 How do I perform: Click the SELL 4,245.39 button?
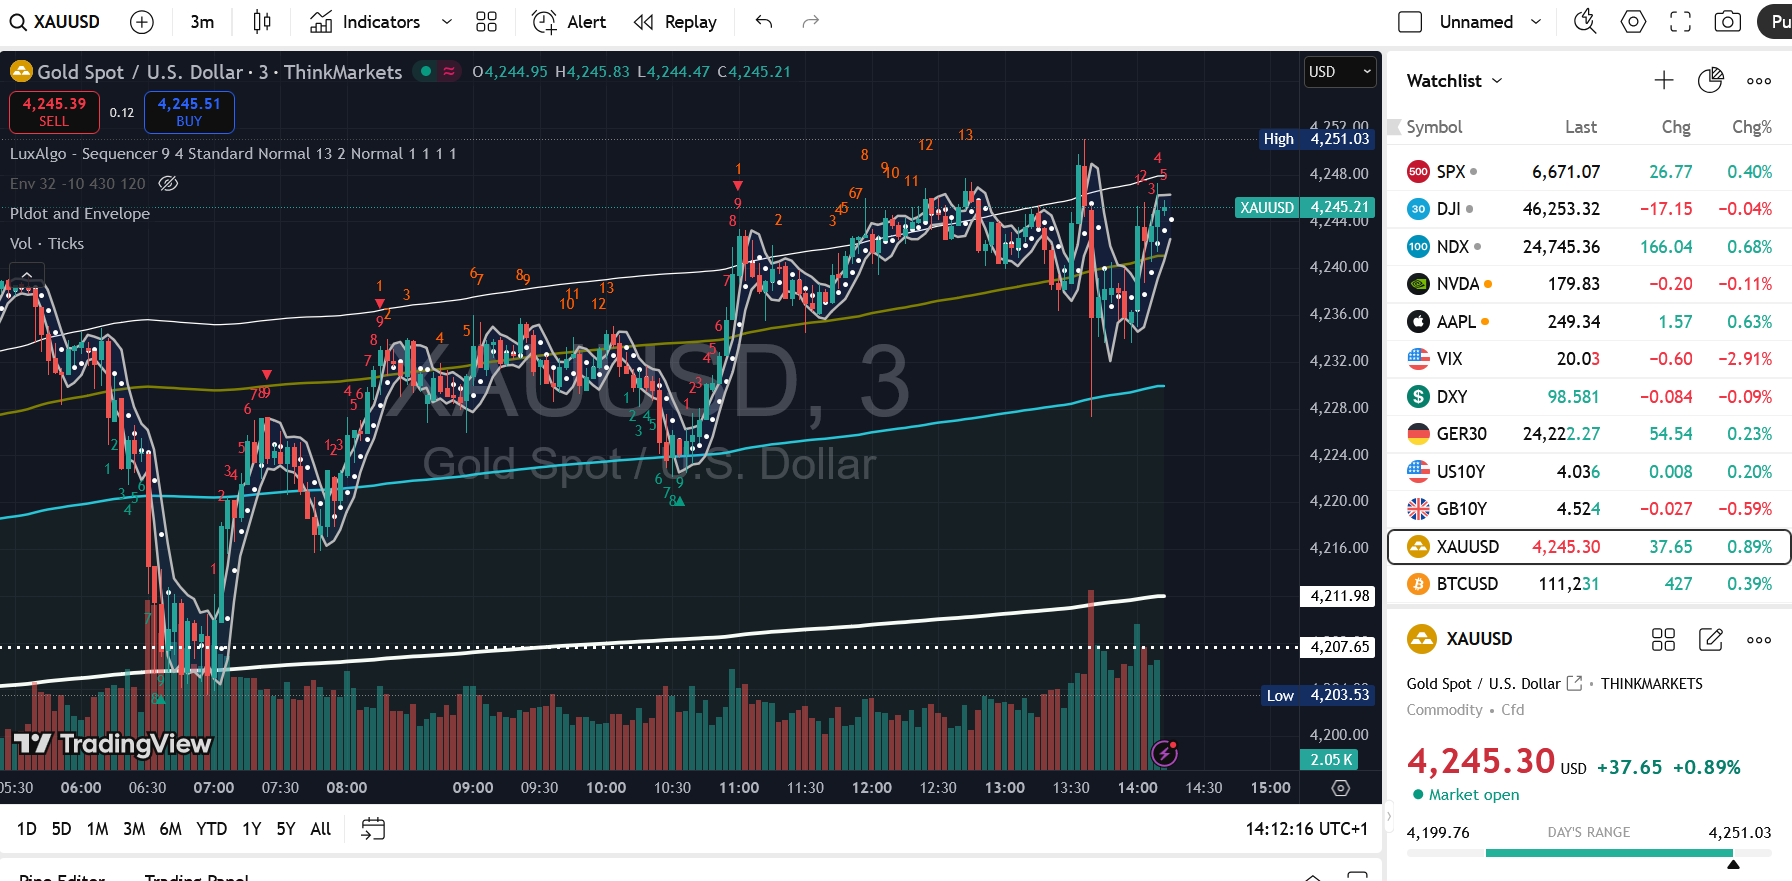pyautogui.click(x=54, y=112)
